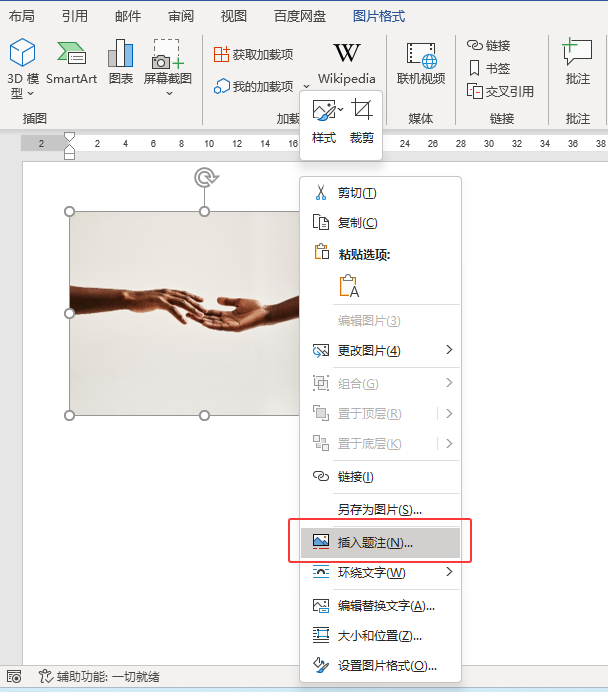Click the picture's top-middle resize handle
Viewport: 608px width, 692px height.
(204, 211)
